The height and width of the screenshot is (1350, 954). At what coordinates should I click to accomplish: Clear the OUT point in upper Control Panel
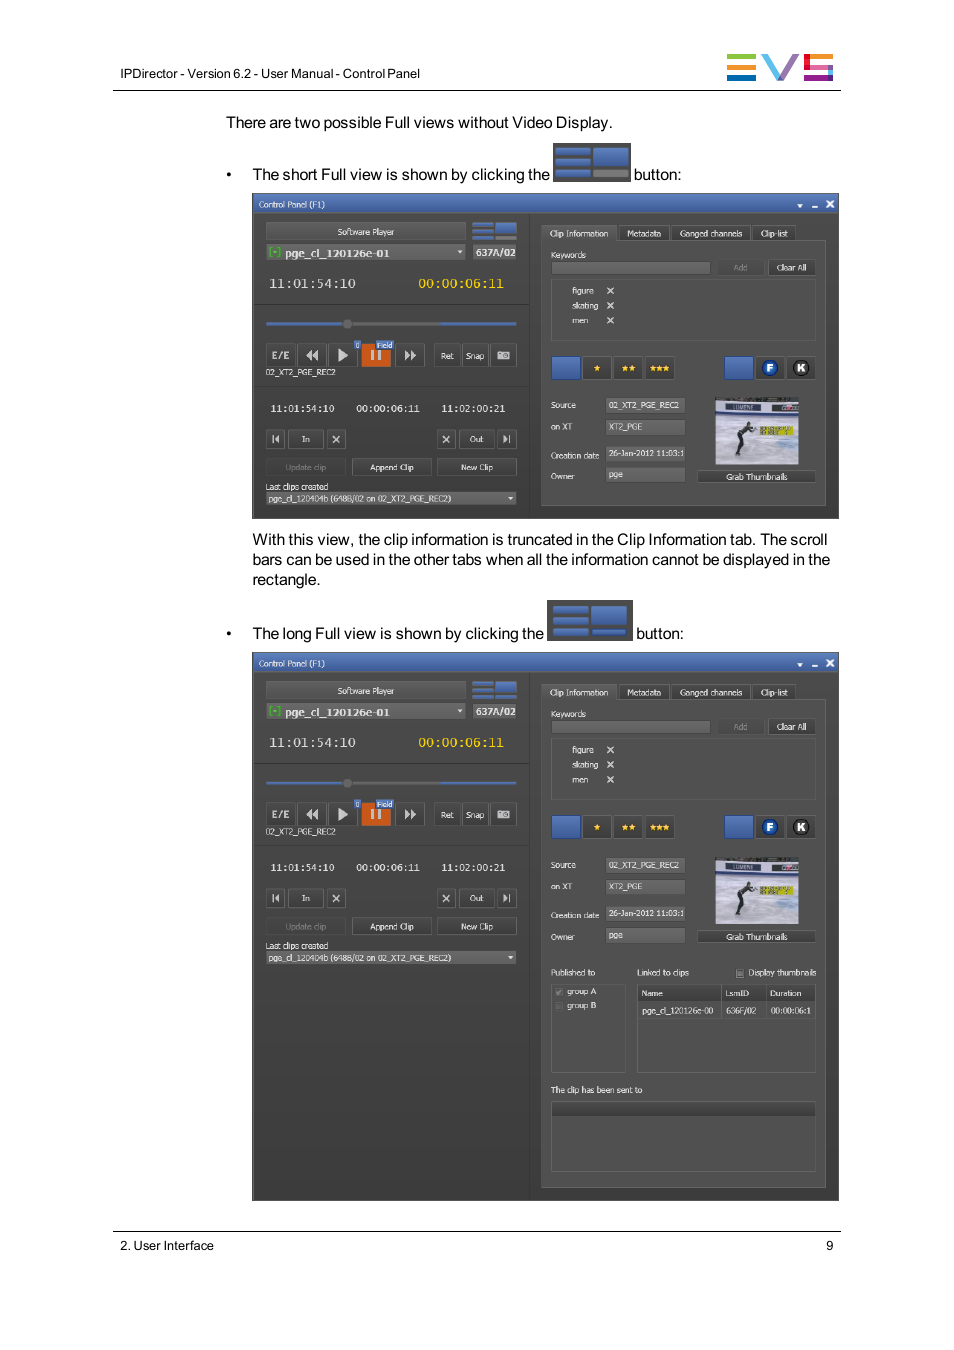pyautogui.click(x=446, y=439)
